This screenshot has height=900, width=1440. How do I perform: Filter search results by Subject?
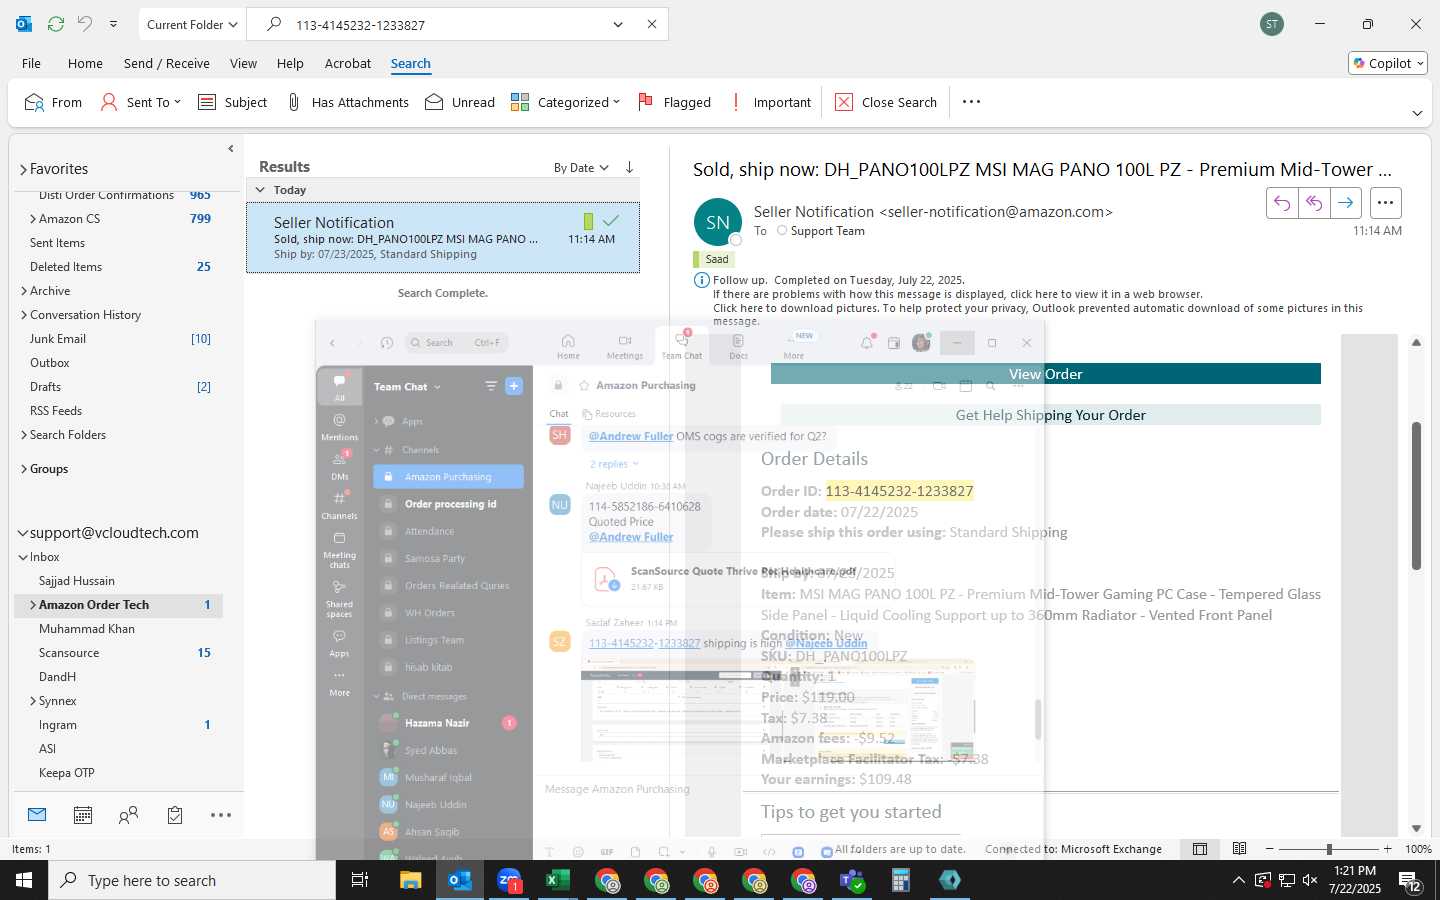point(232,102)
